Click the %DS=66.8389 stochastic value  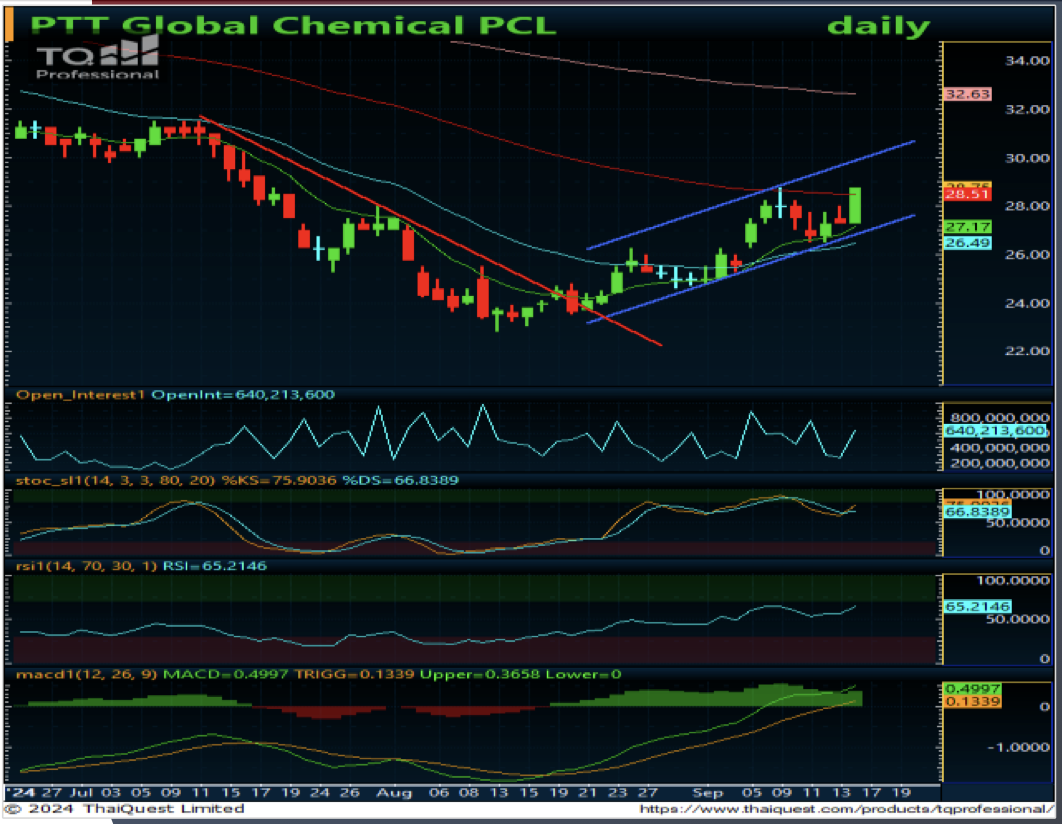(x=400, y=481)
